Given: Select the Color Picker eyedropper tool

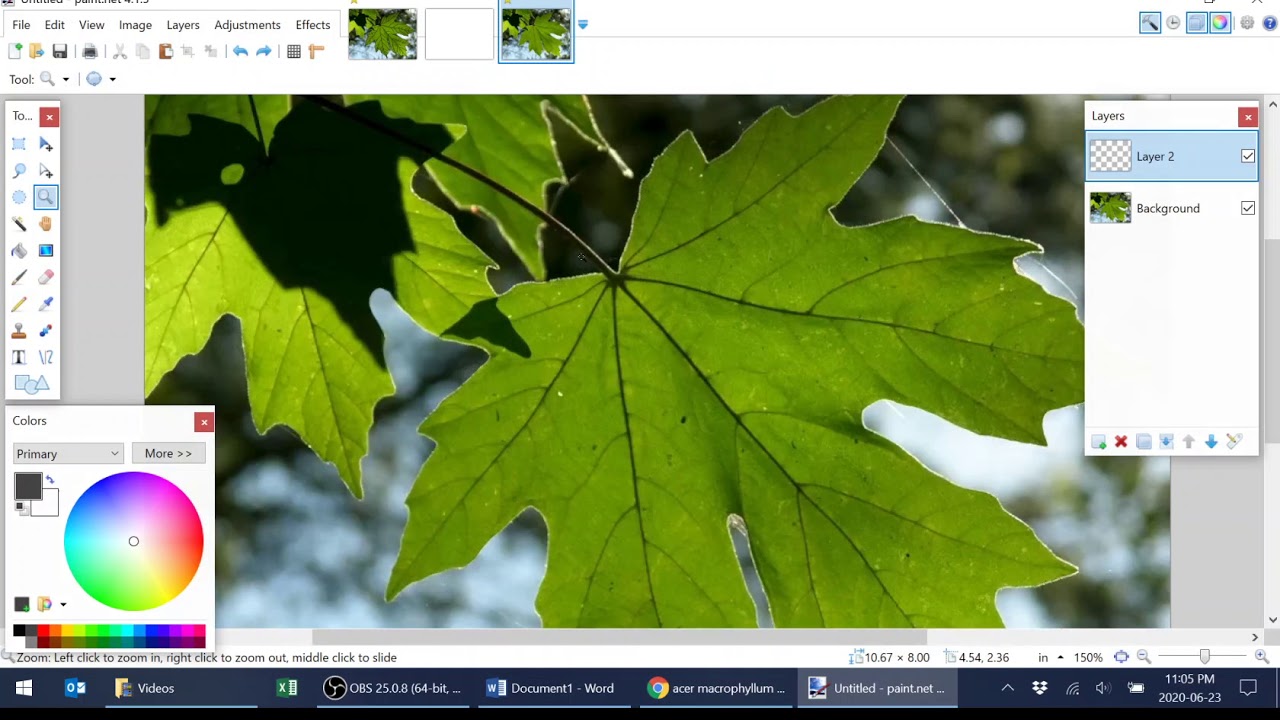Looking at the screenshot, I should click(x=45, y=304).
